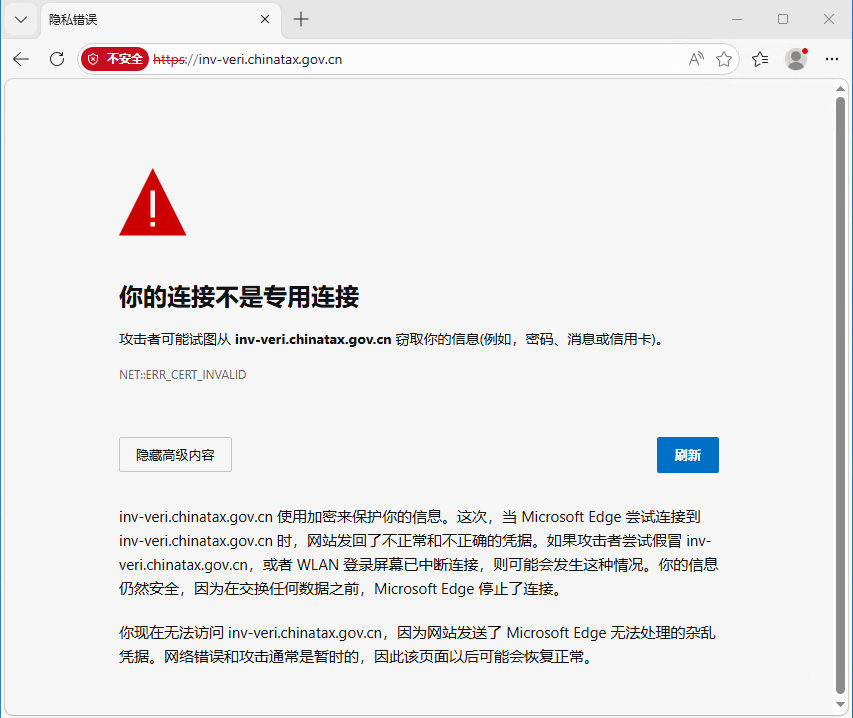Open the tab actions menu chevron
This screenshot has height=718, width=853.
click(x=20, y=19)
